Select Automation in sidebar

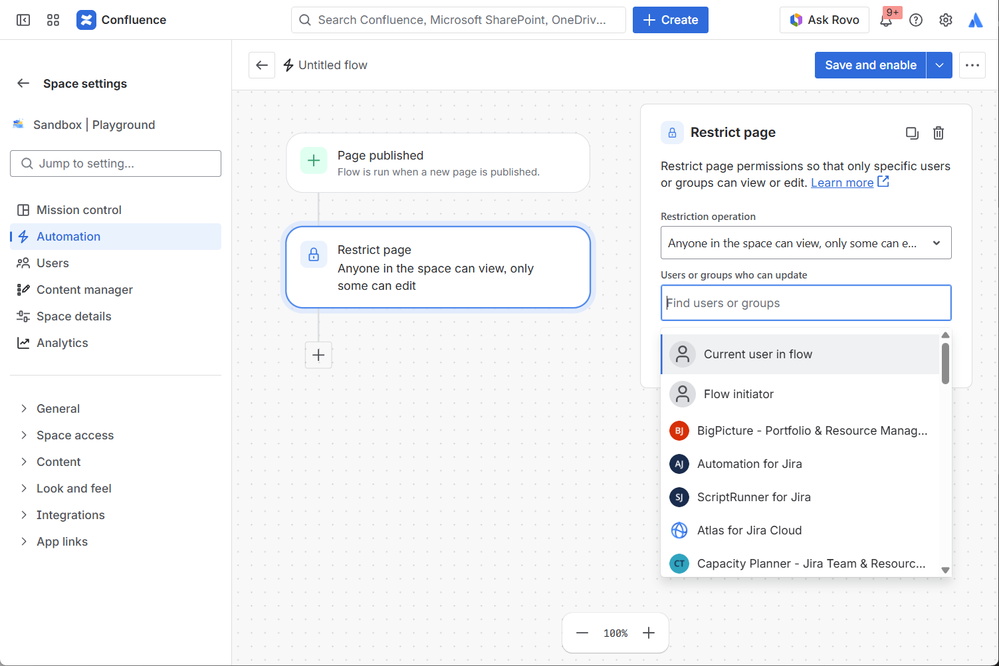[115, 236]
